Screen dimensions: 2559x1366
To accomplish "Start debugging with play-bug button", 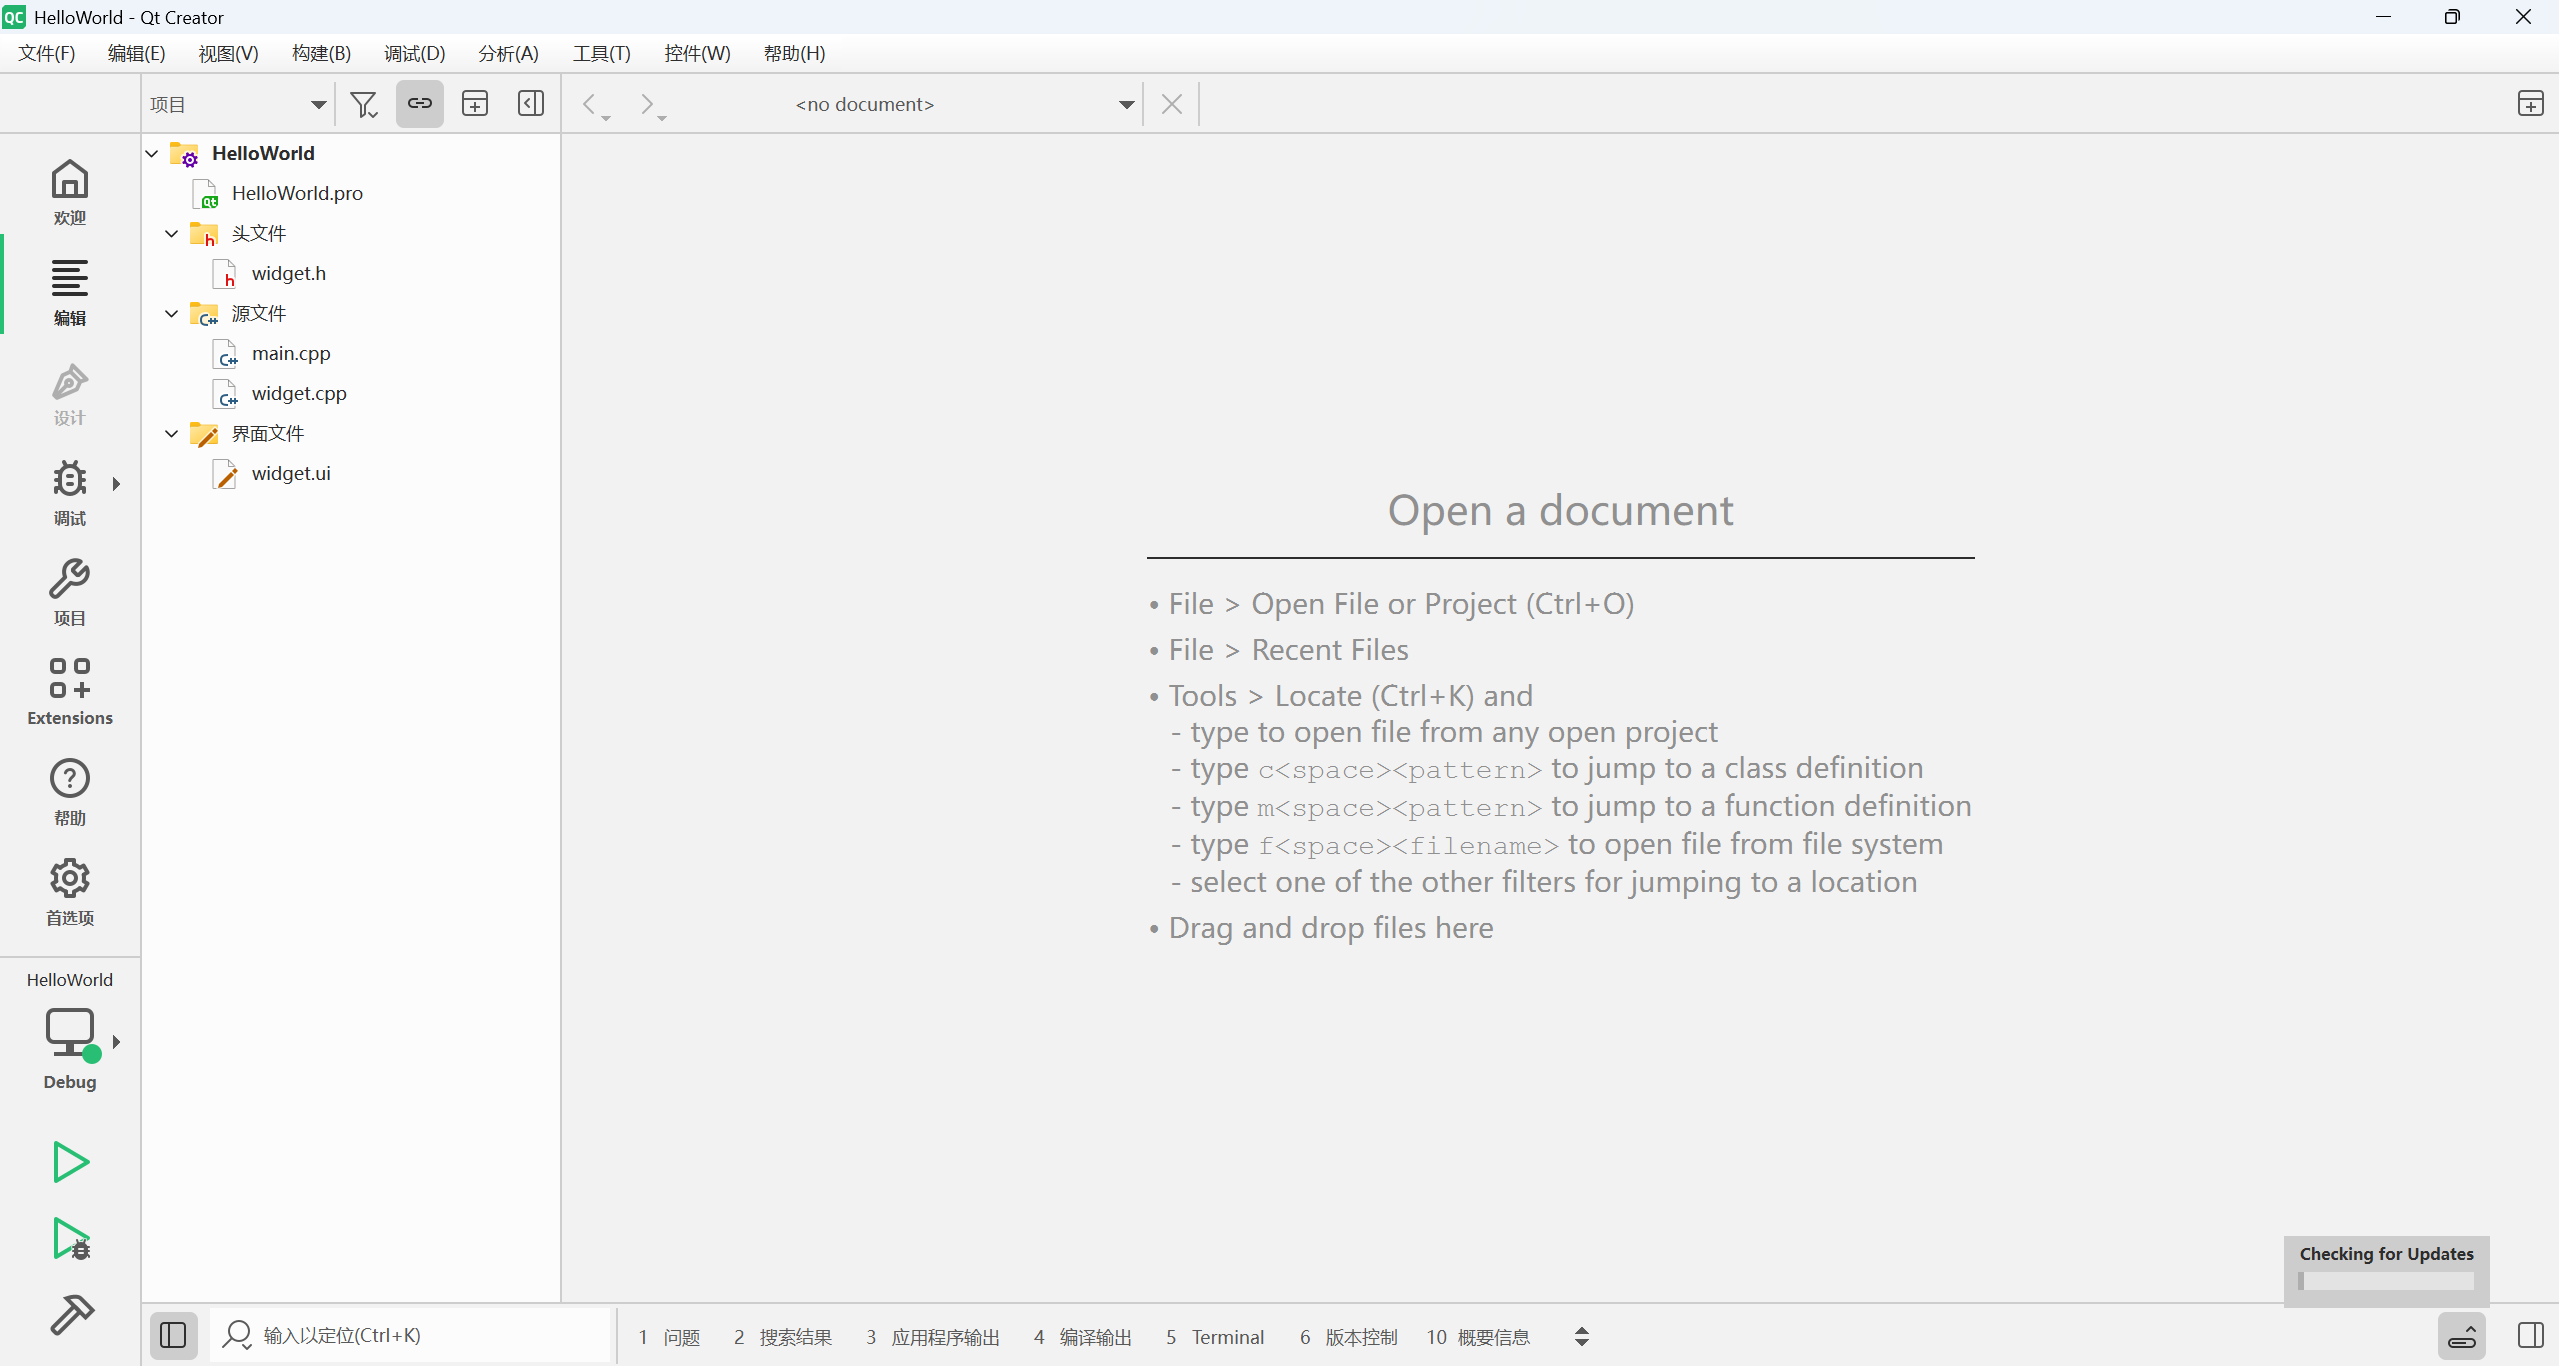I will click(x=70, y=1239).
